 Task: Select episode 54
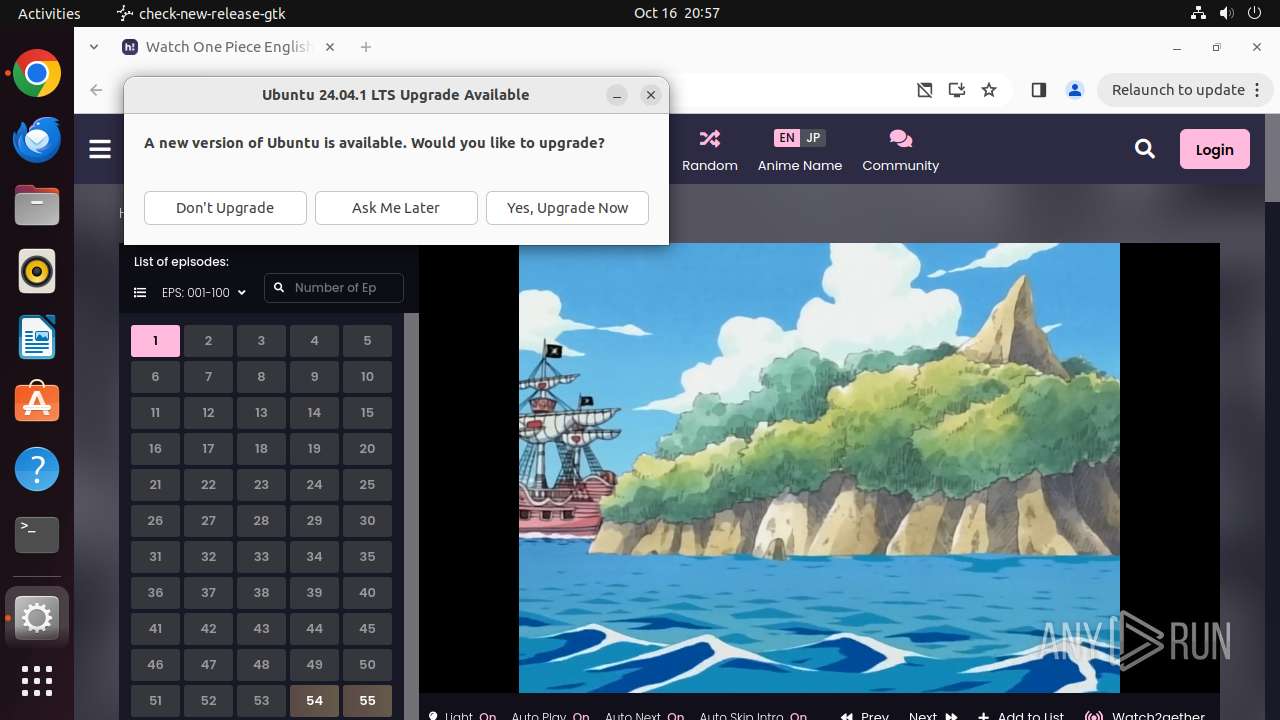coord(314,701)
